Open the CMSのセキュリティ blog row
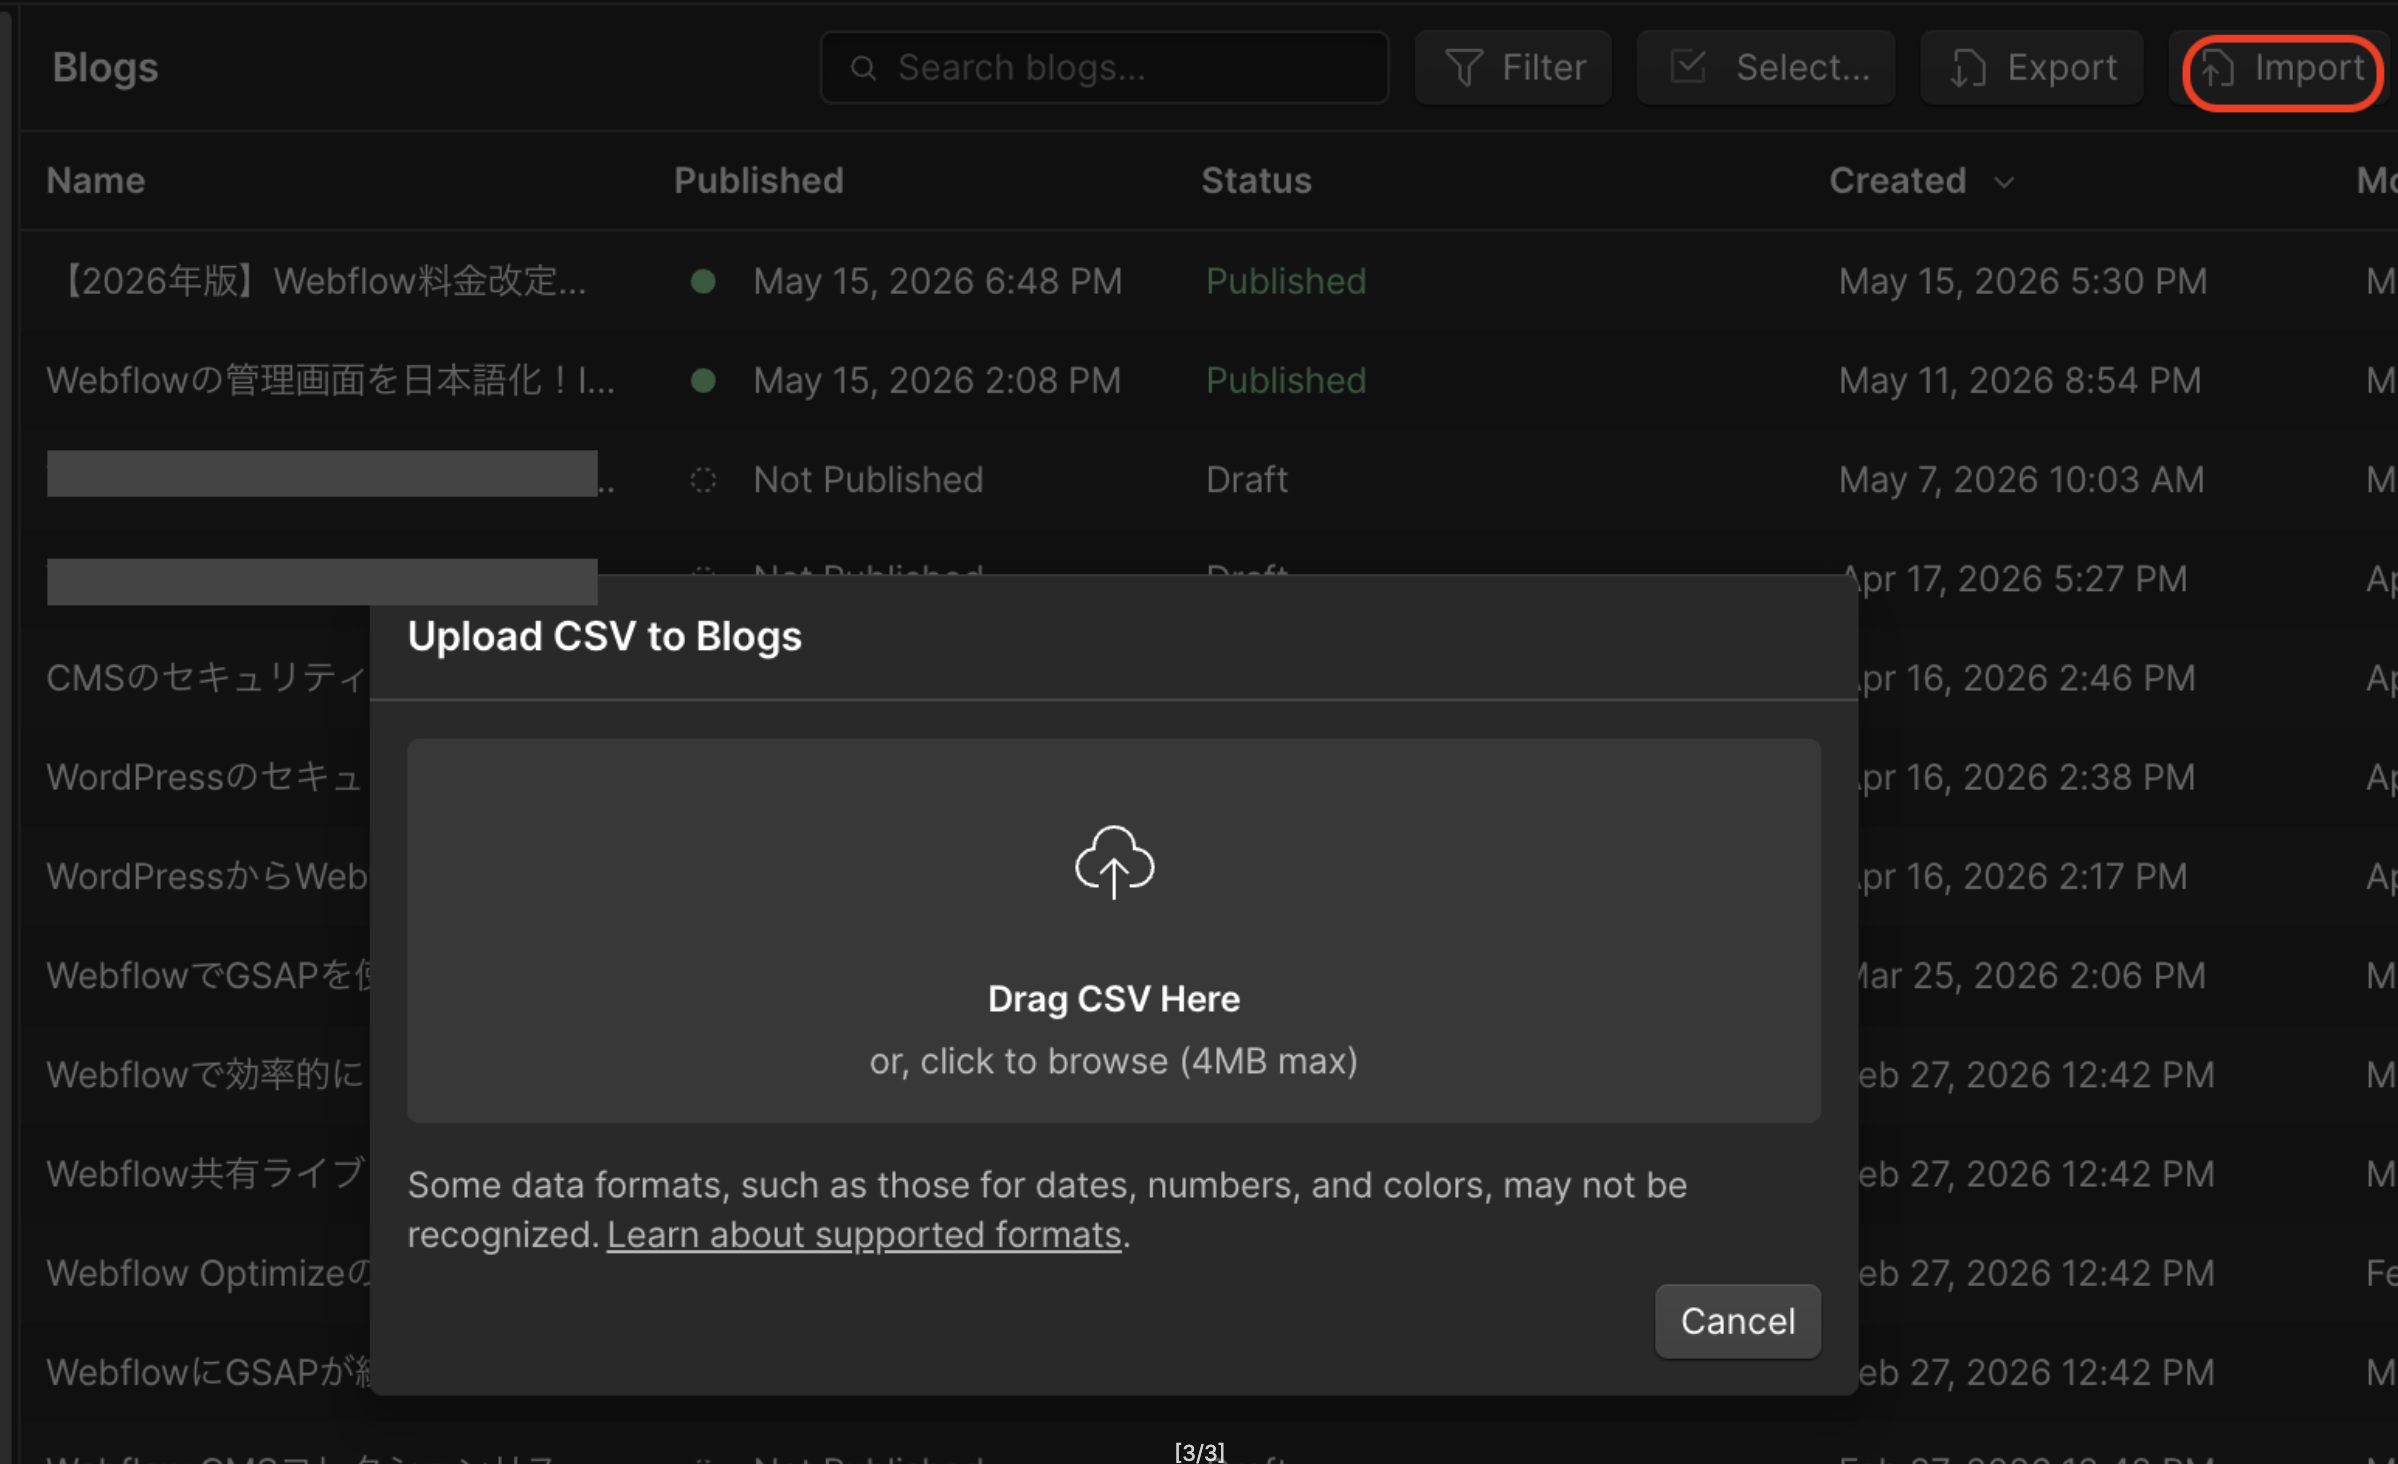This screenshot has height=1464, width=2398. coord(205,678)
